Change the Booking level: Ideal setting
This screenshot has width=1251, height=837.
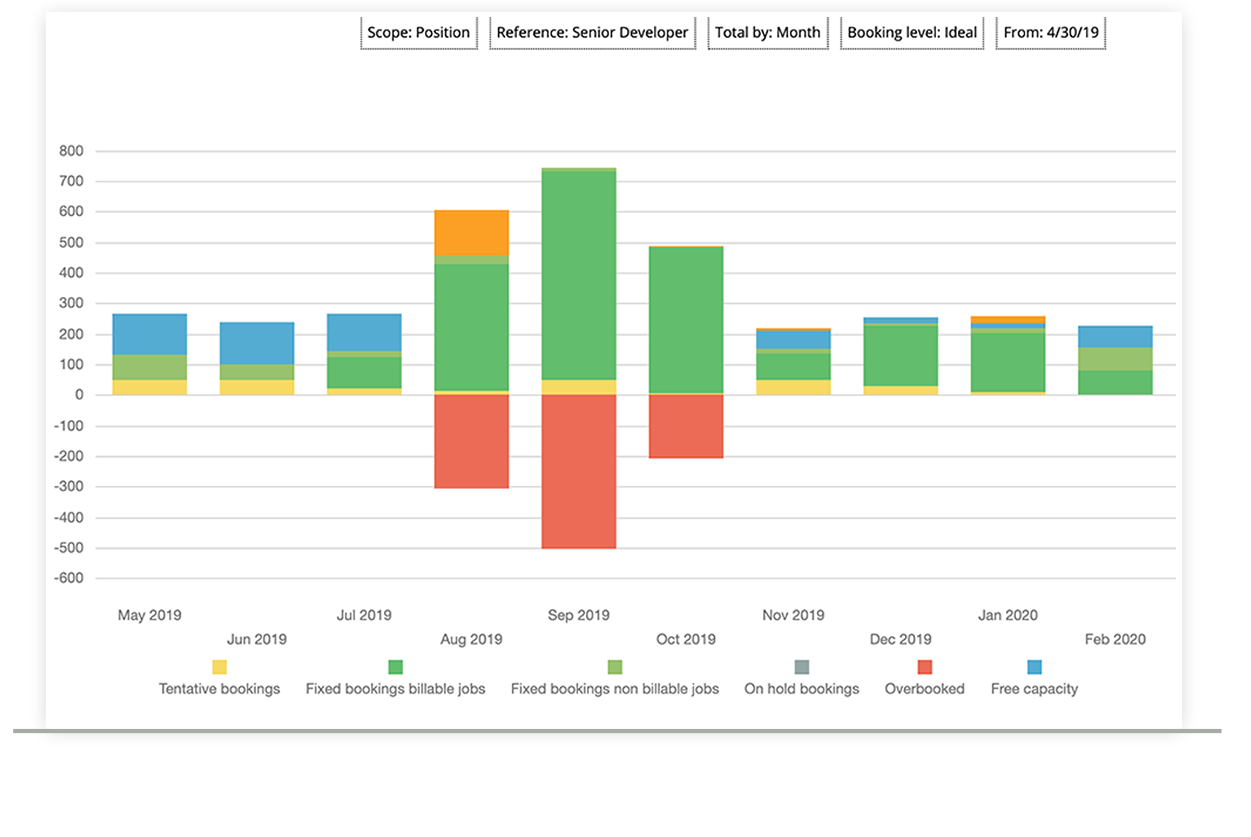911,32
